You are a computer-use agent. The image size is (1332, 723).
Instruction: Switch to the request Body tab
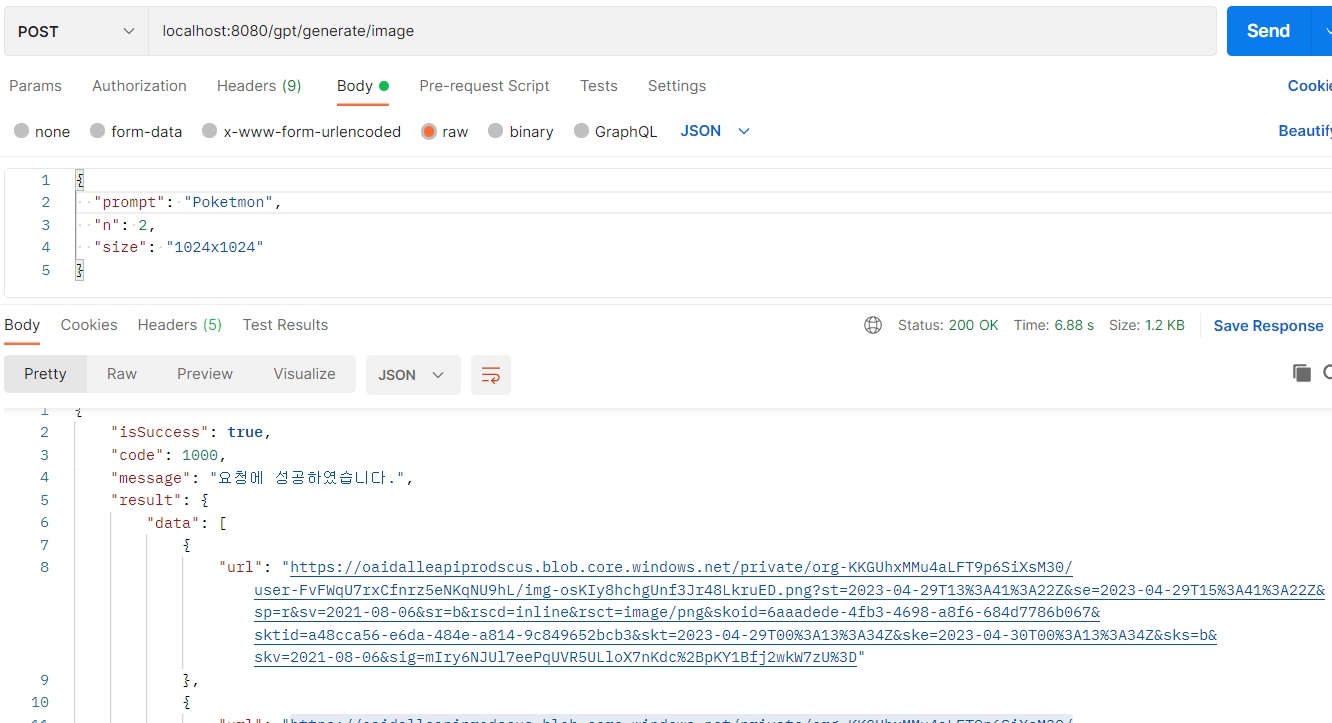[362, 86]
